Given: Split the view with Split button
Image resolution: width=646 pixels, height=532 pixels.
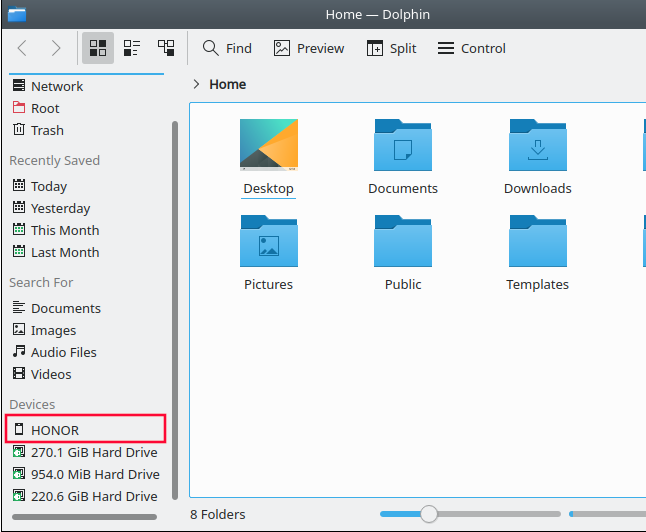Looking at the screenshot, I should pos(391,48).
